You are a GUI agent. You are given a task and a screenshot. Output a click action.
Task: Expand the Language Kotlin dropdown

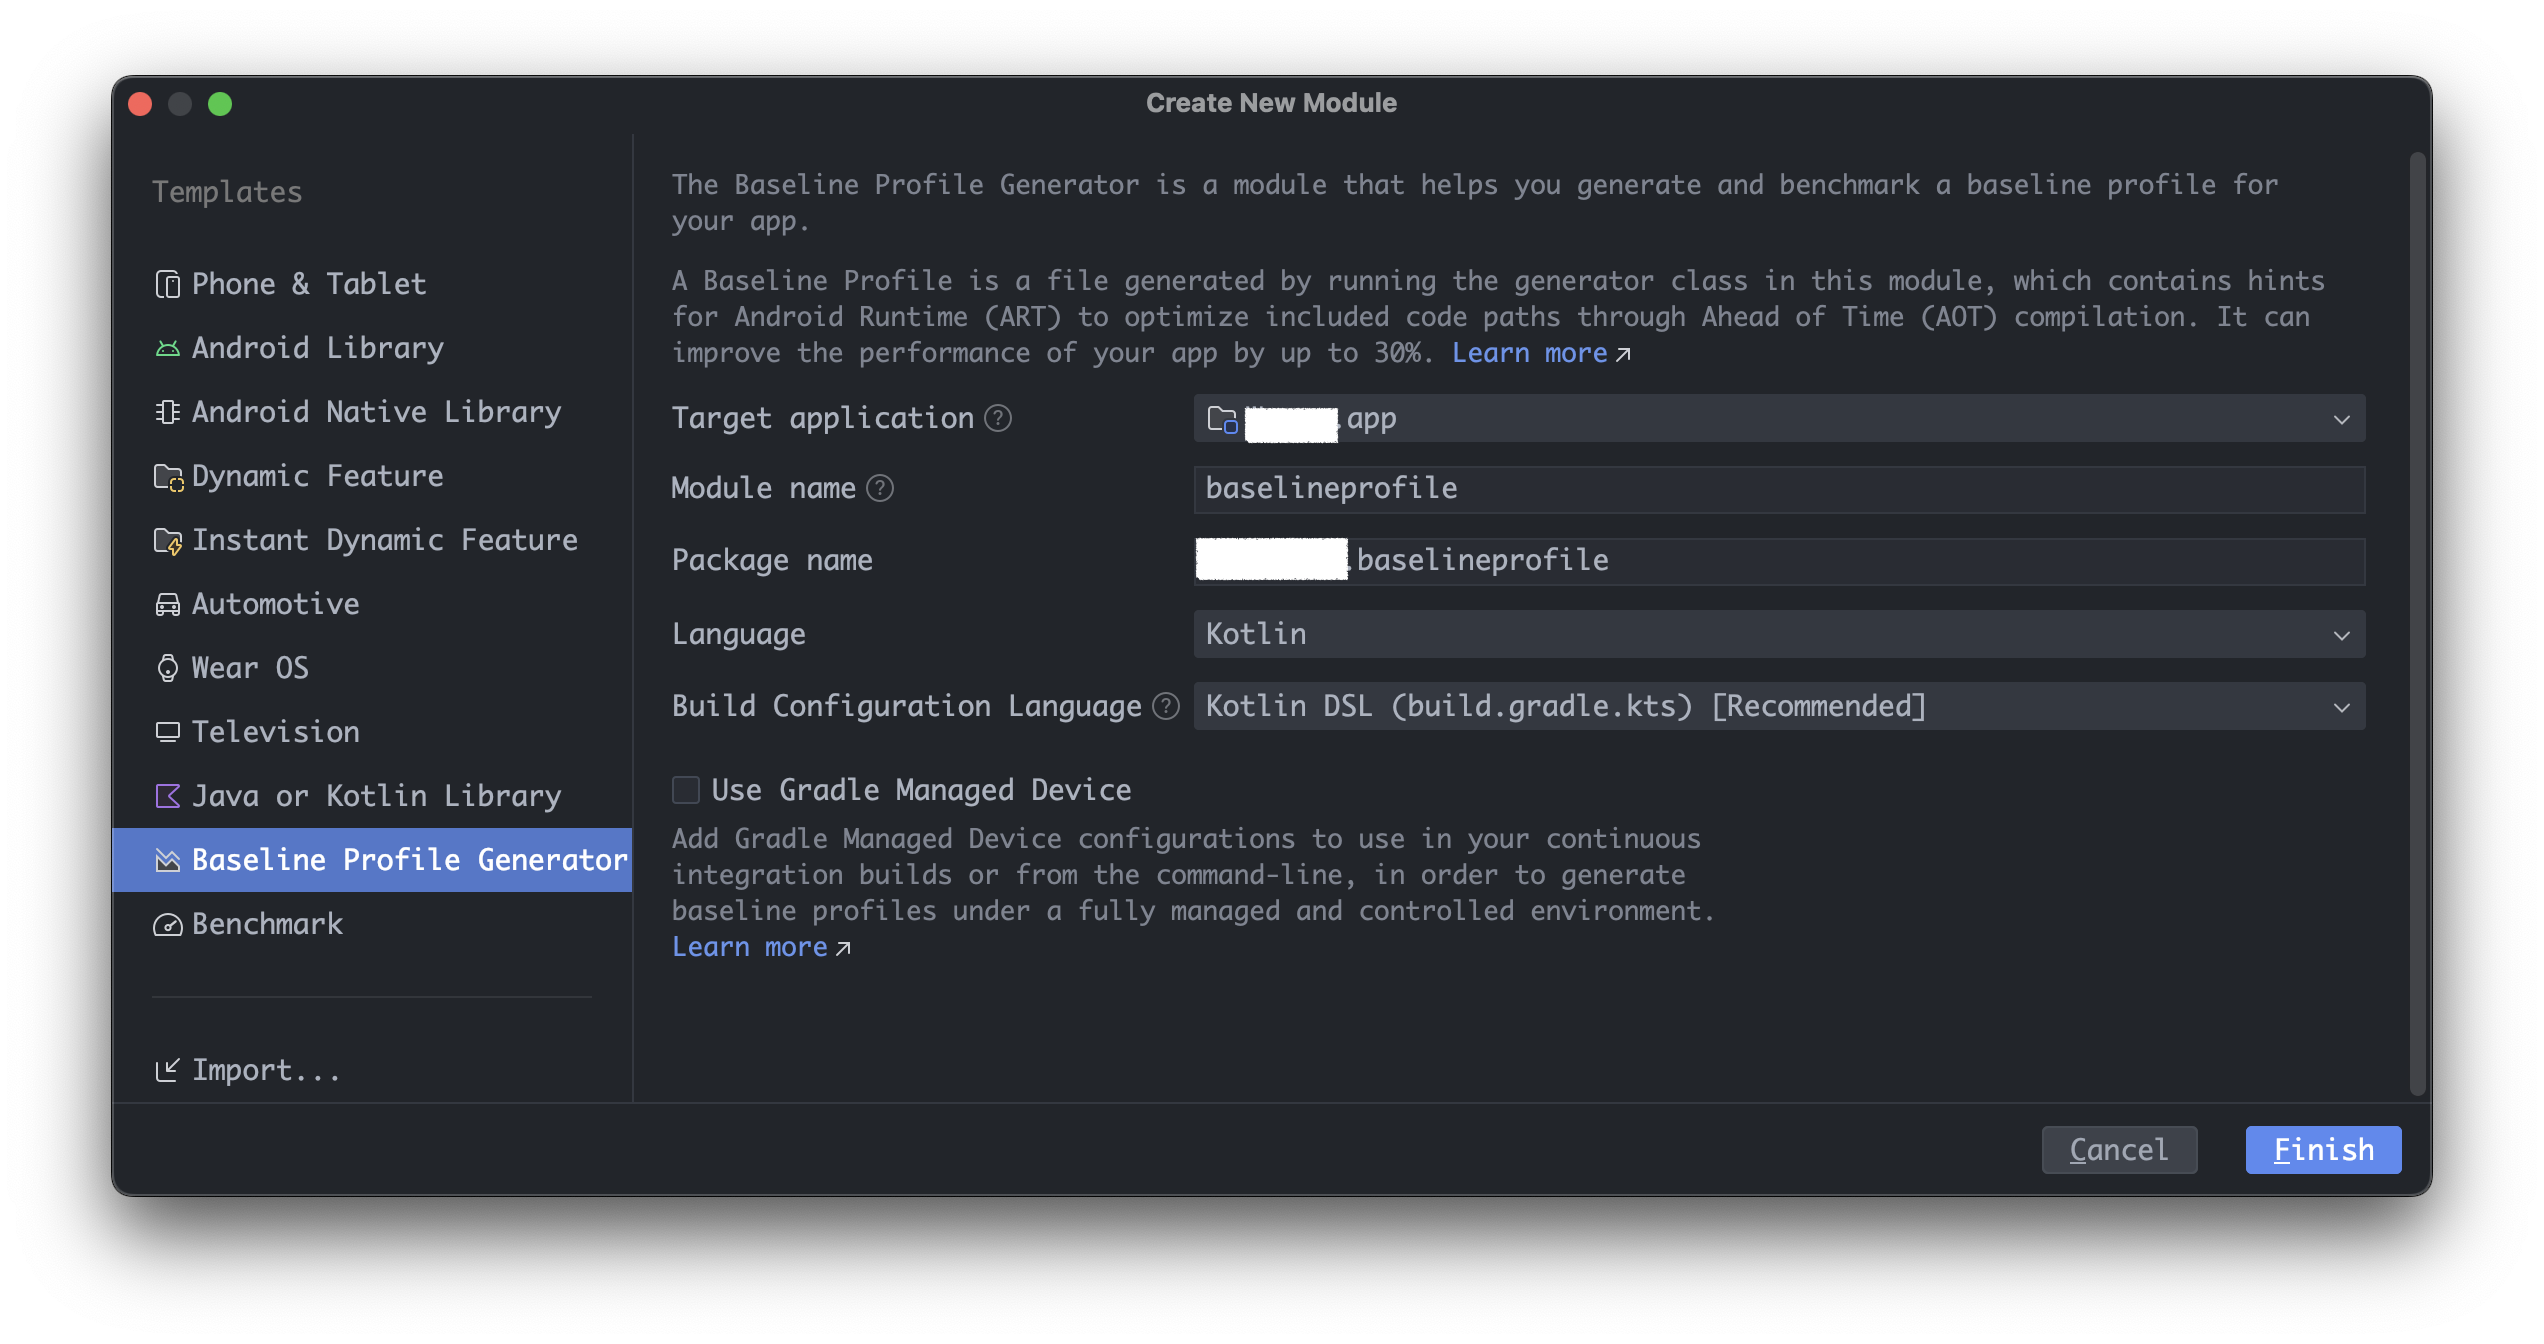click(x=1778, y=634)
